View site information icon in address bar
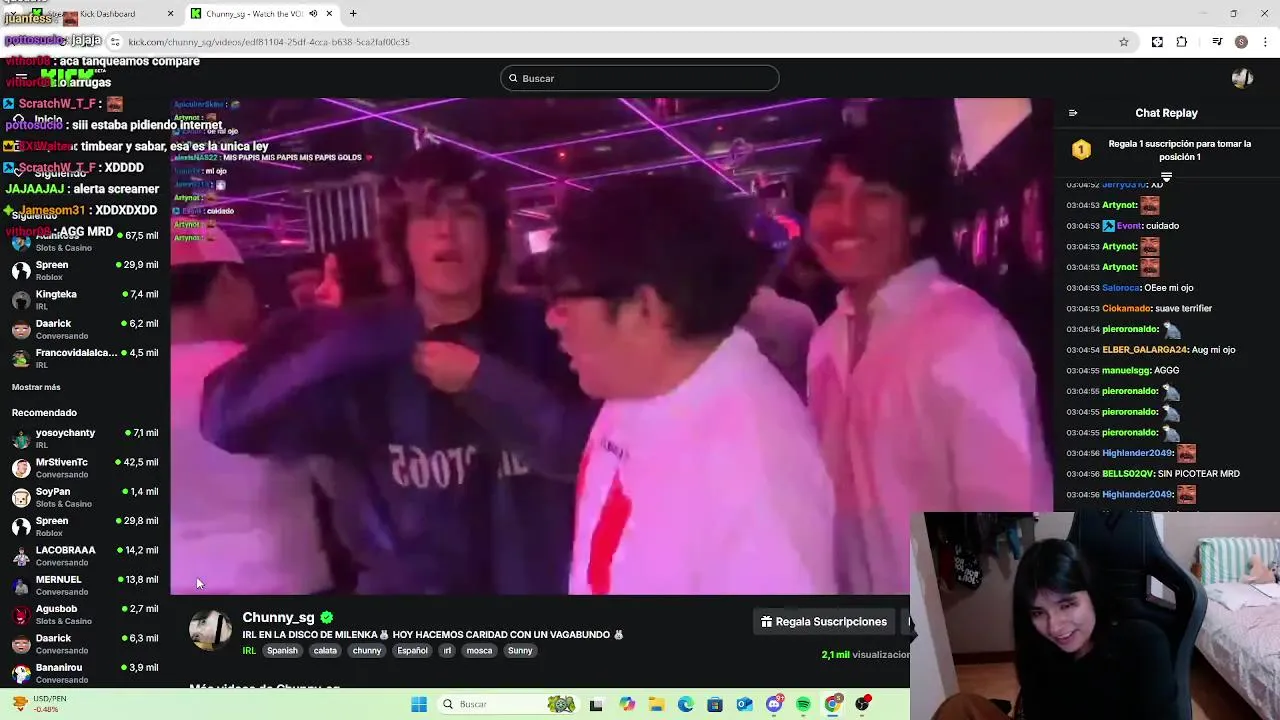 coord(115,42)
